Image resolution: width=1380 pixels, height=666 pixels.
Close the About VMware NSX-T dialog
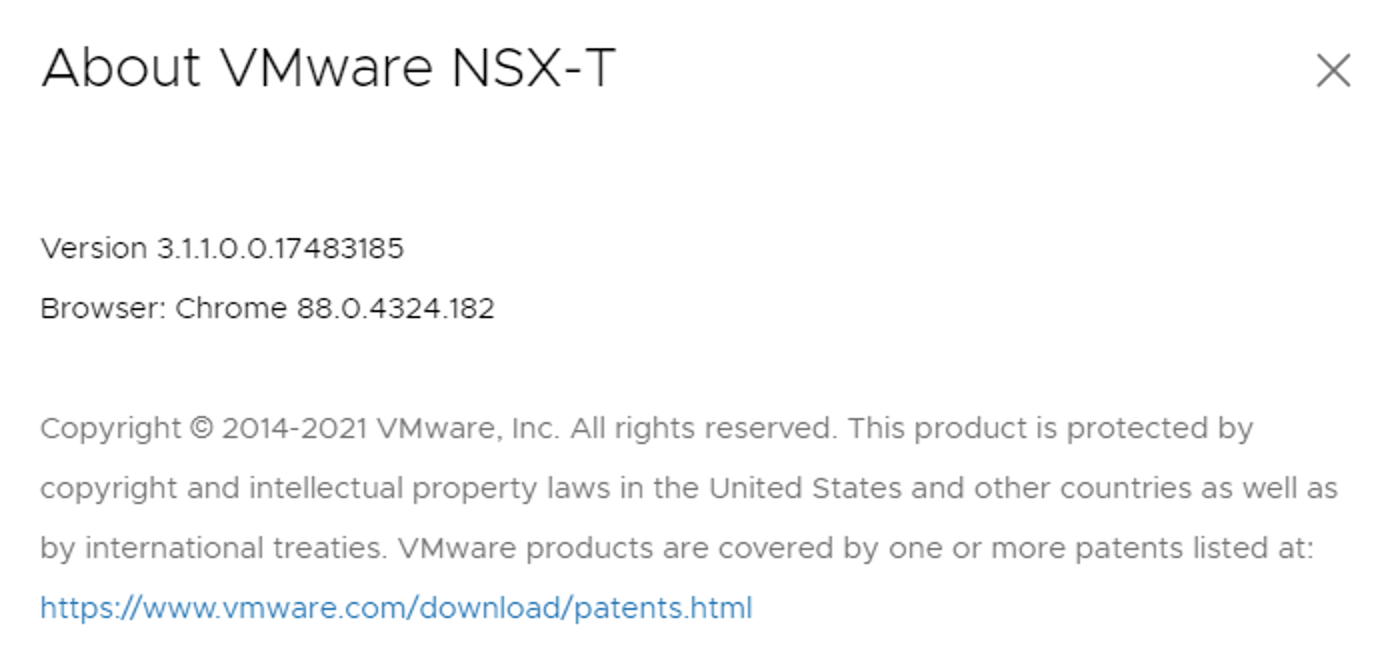(1333, 71)
